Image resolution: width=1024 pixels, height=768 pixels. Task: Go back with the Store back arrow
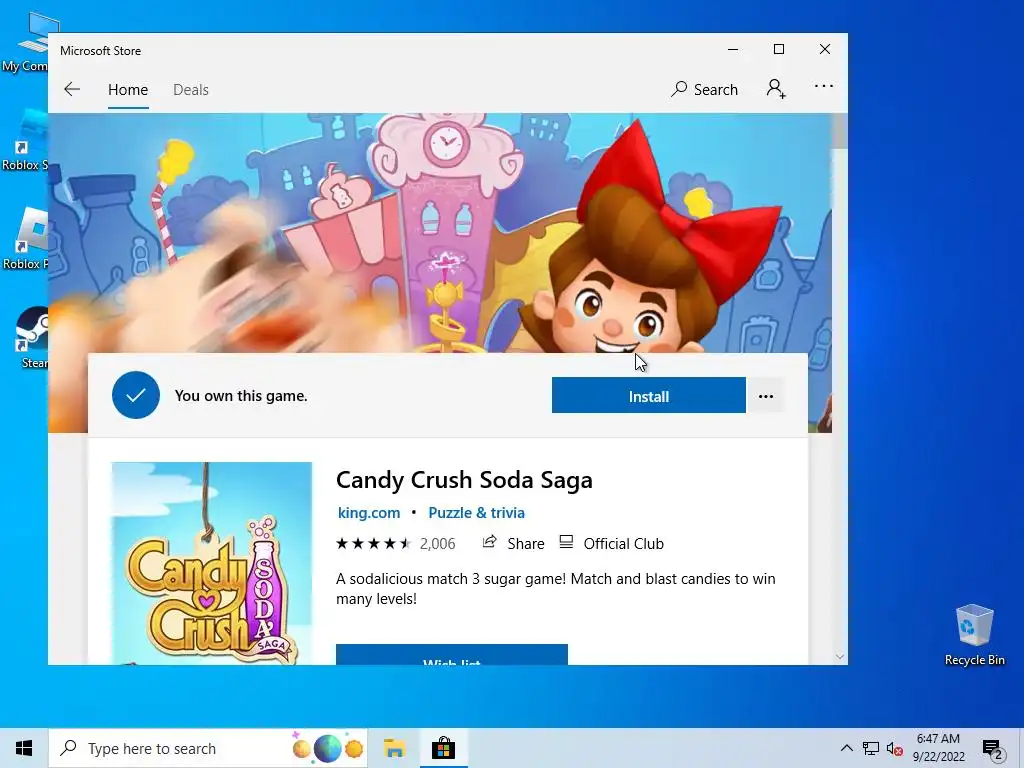click(72, 89)
